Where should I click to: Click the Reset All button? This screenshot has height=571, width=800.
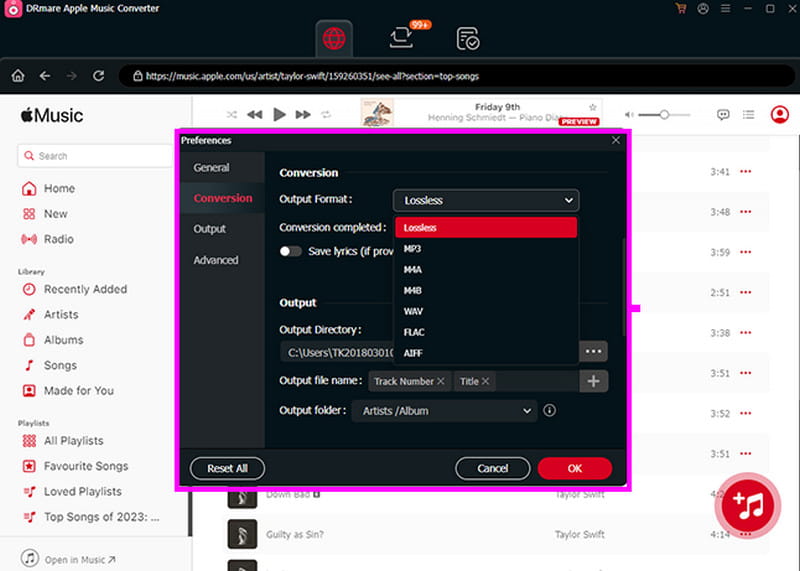tap(228, 468)
